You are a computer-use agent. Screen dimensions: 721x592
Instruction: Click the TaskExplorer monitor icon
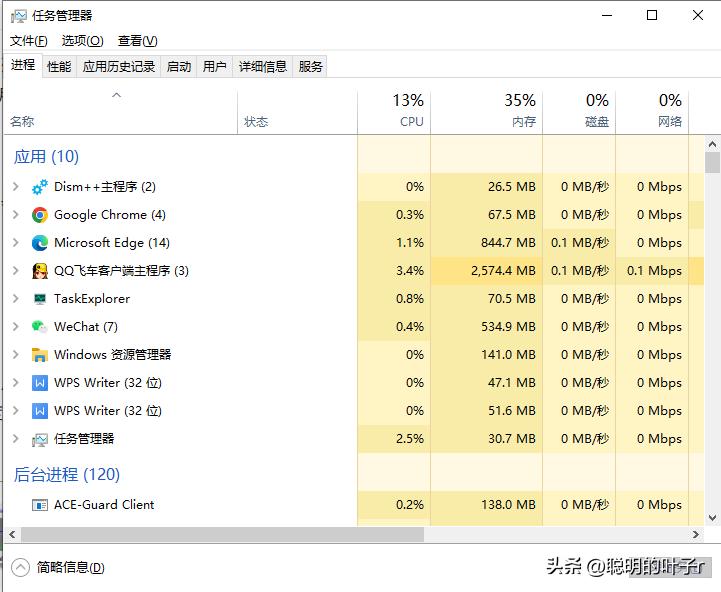pos(40,299)
